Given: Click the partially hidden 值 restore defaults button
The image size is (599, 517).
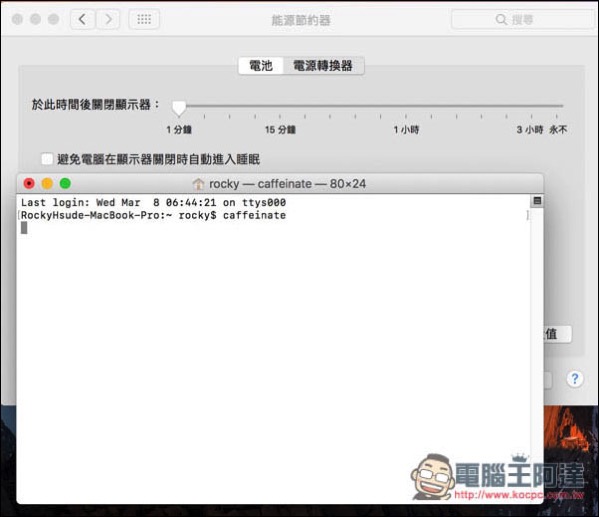Looking at the screenshot, I should pos(557,334).
